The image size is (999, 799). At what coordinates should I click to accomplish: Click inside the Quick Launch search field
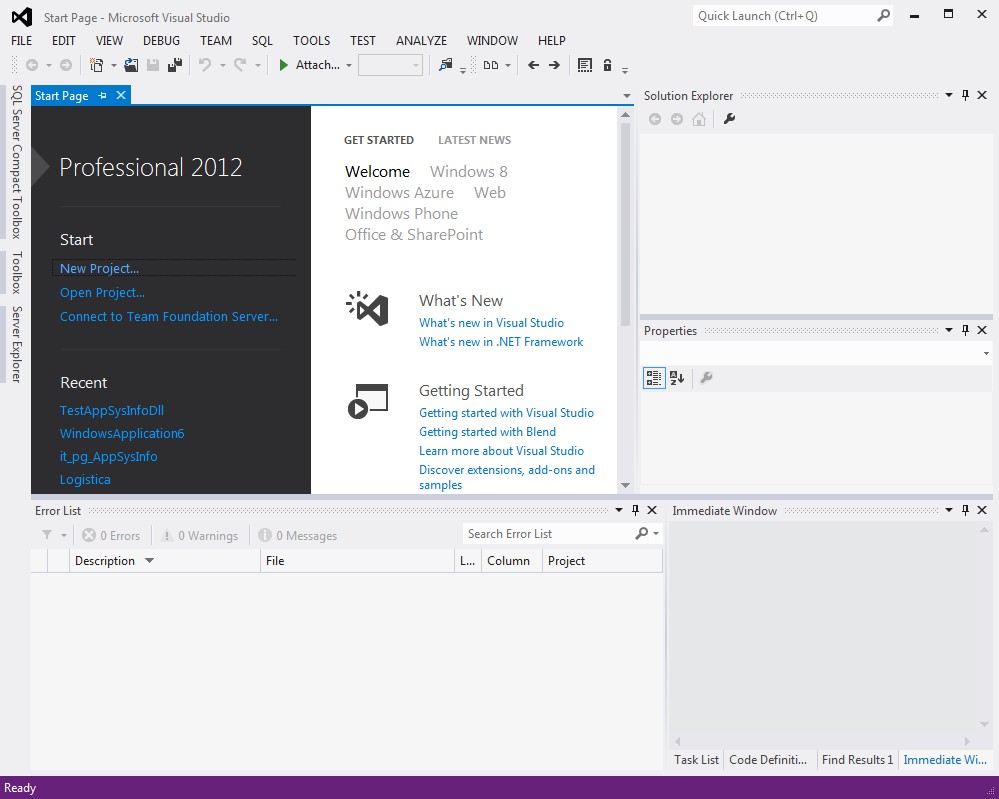785,15
